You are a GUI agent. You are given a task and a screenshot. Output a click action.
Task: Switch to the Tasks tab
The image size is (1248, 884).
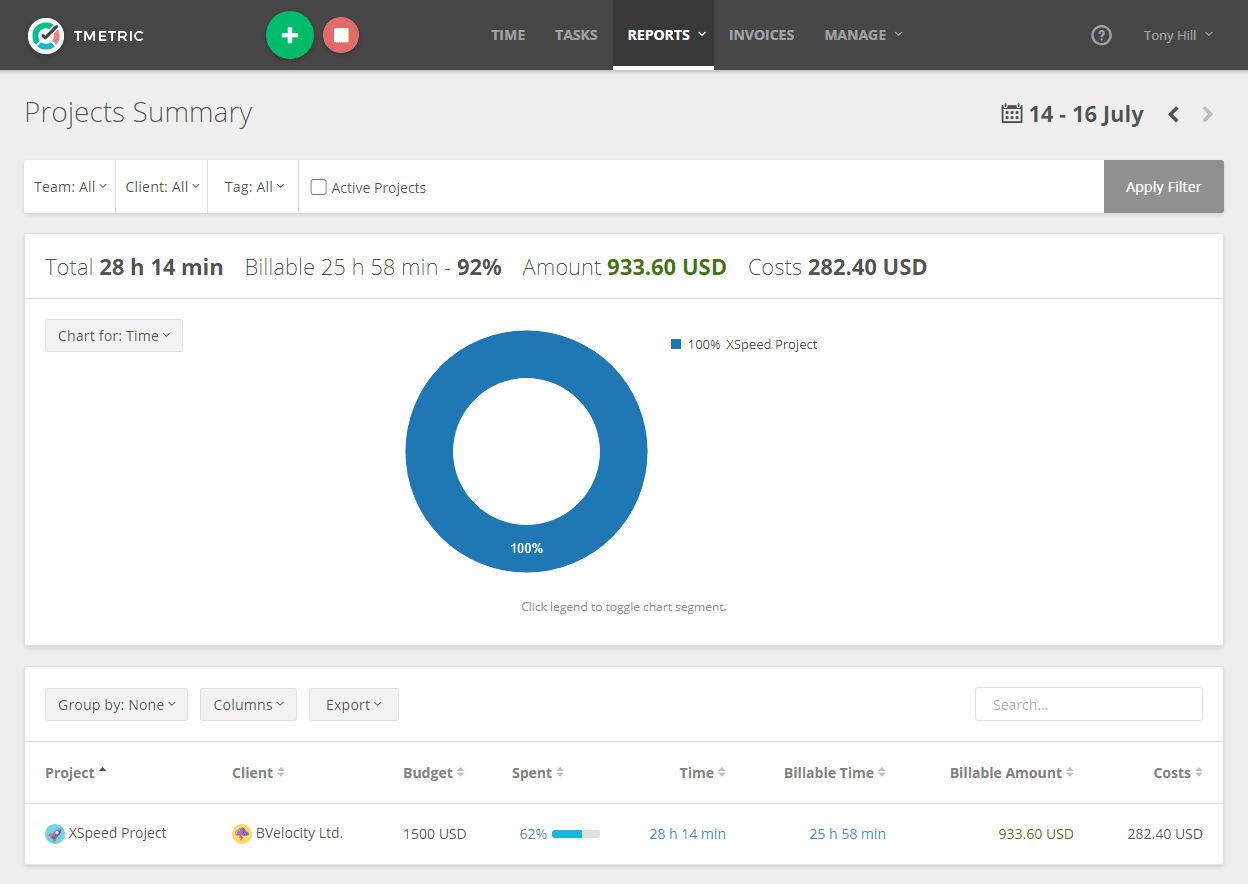pyautogui.click(x=576, y=35)
